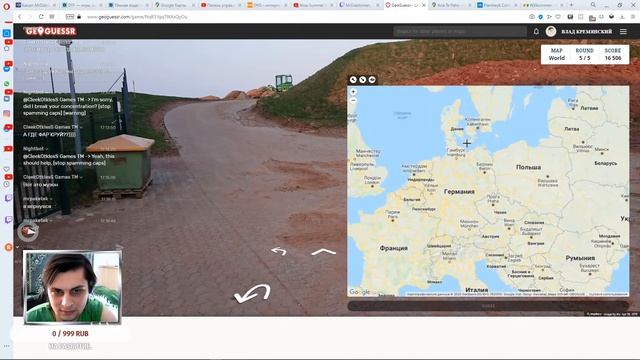This screenshot has width=640, height=360.
Task: Move forward with the straight-ahead arrow
Action: [323, 252]
